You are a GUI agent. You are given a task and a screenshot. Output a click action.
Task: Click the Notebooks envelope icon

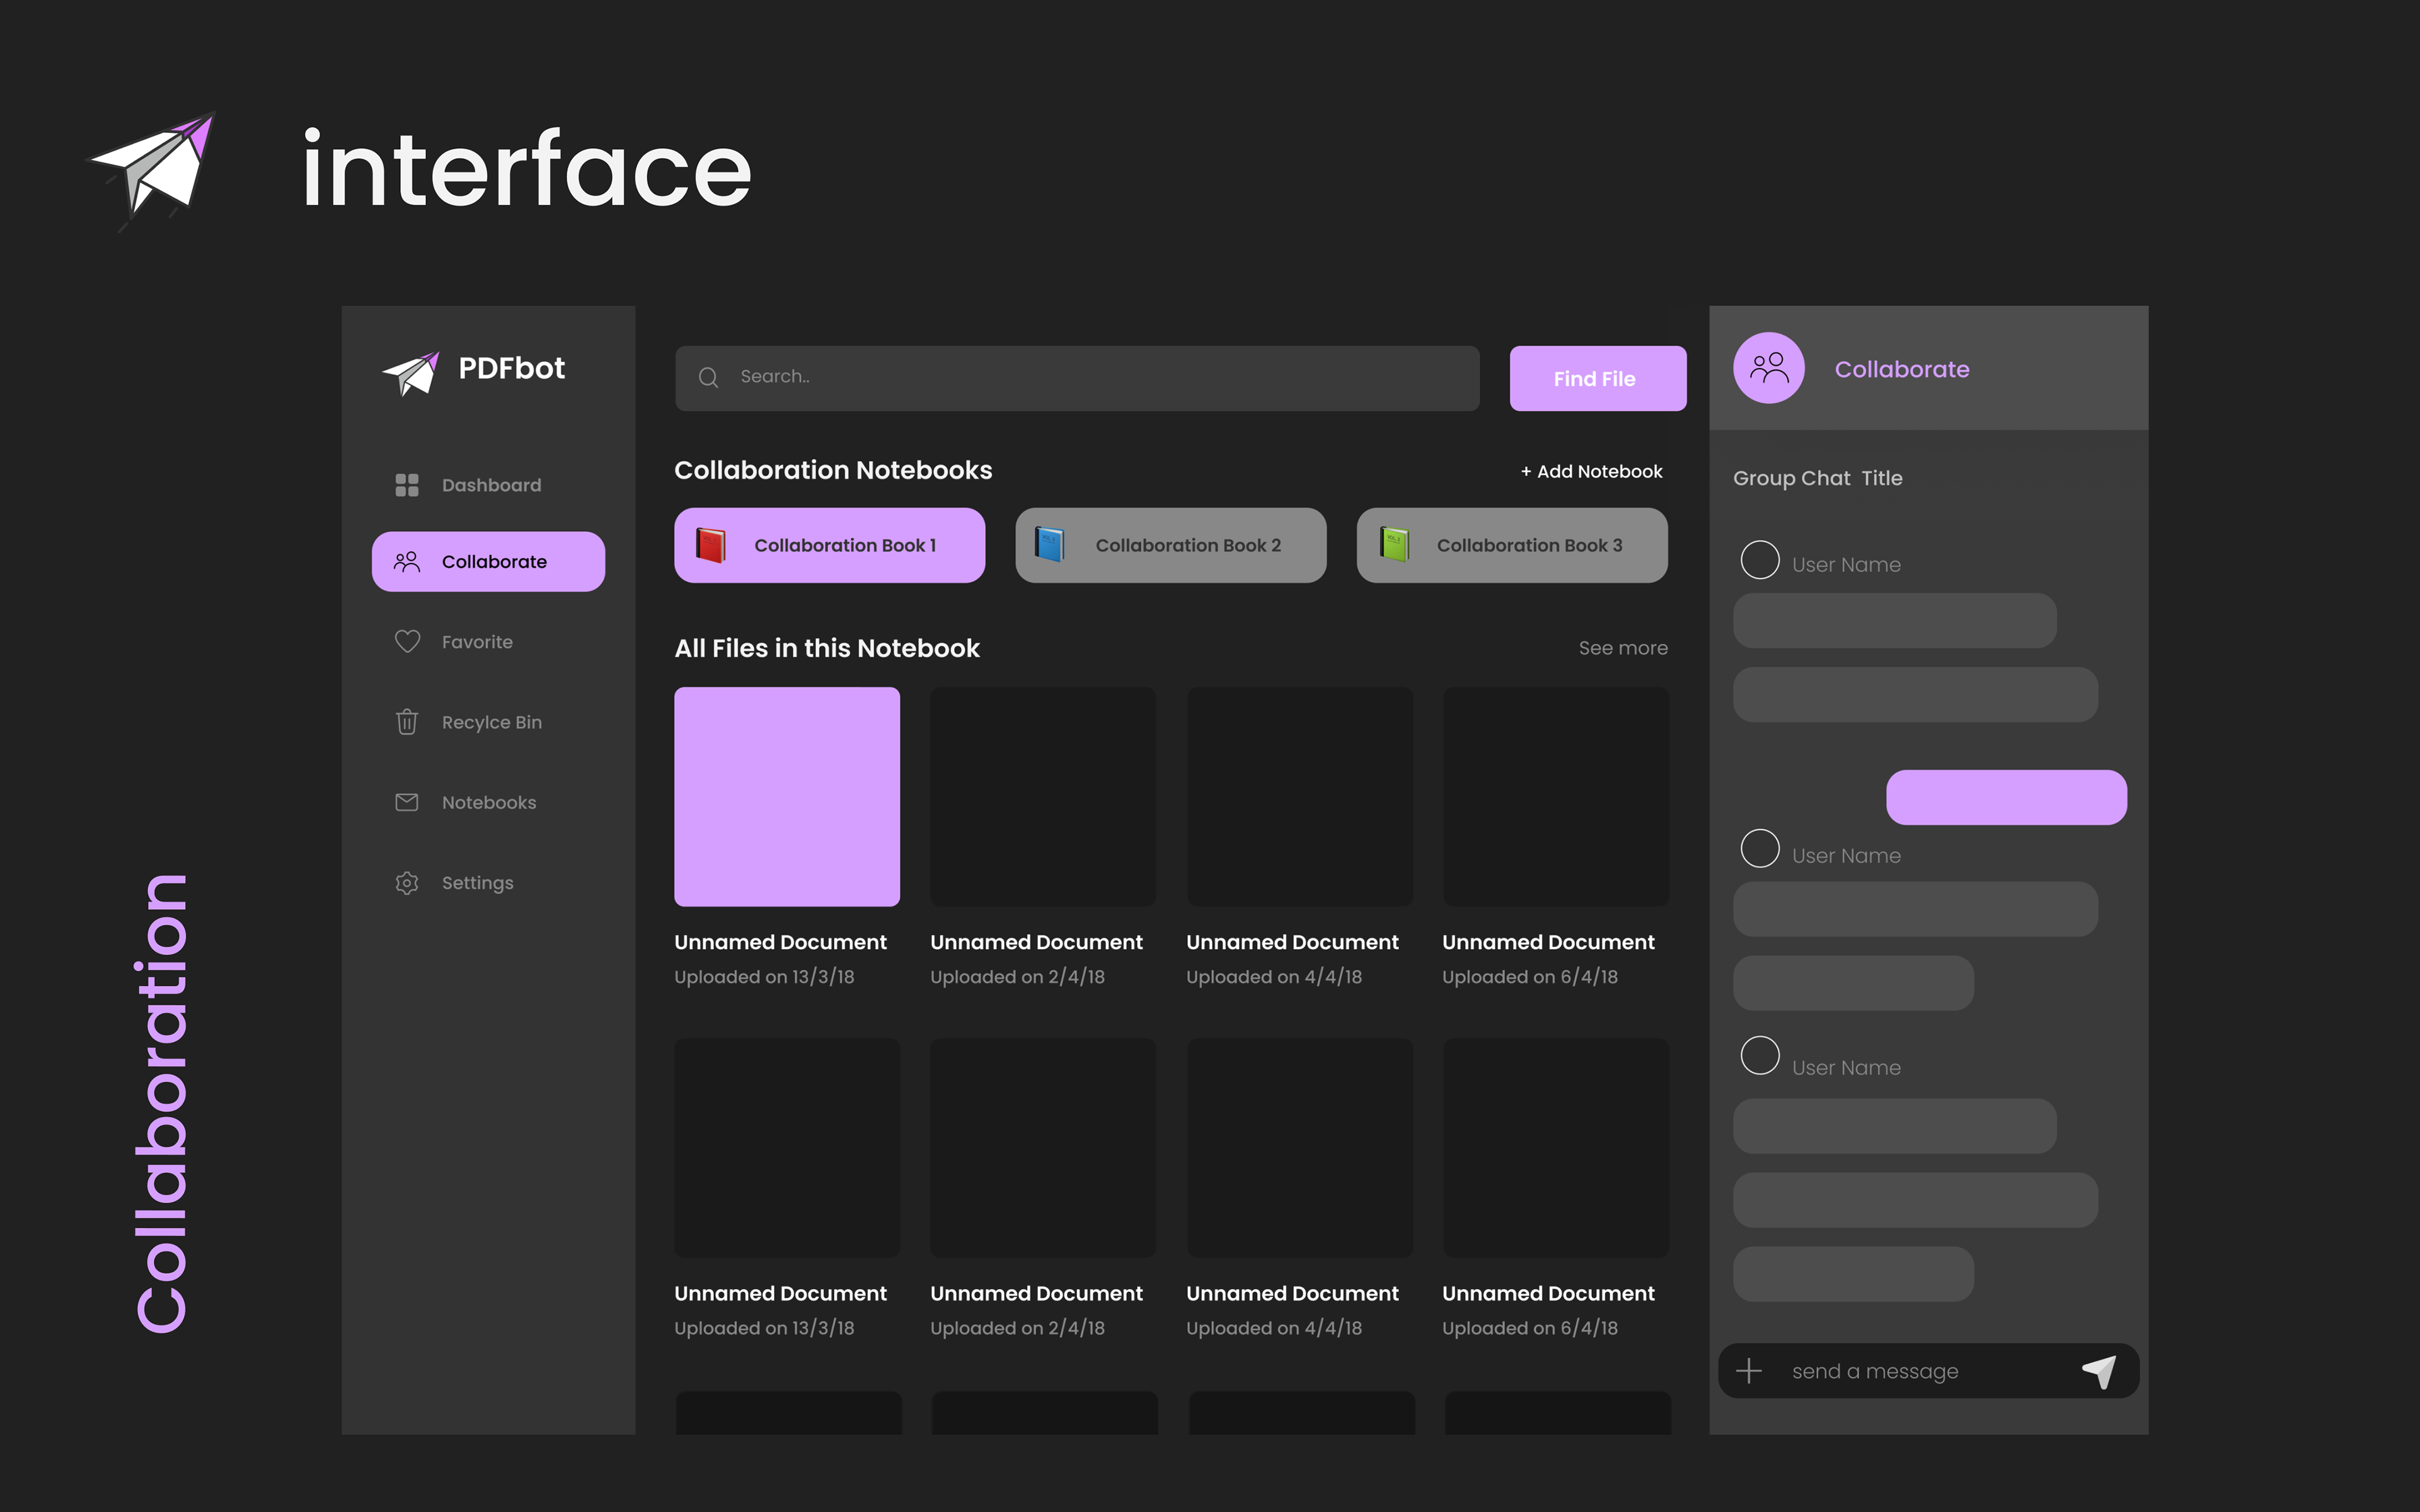(x=407, y=802)
